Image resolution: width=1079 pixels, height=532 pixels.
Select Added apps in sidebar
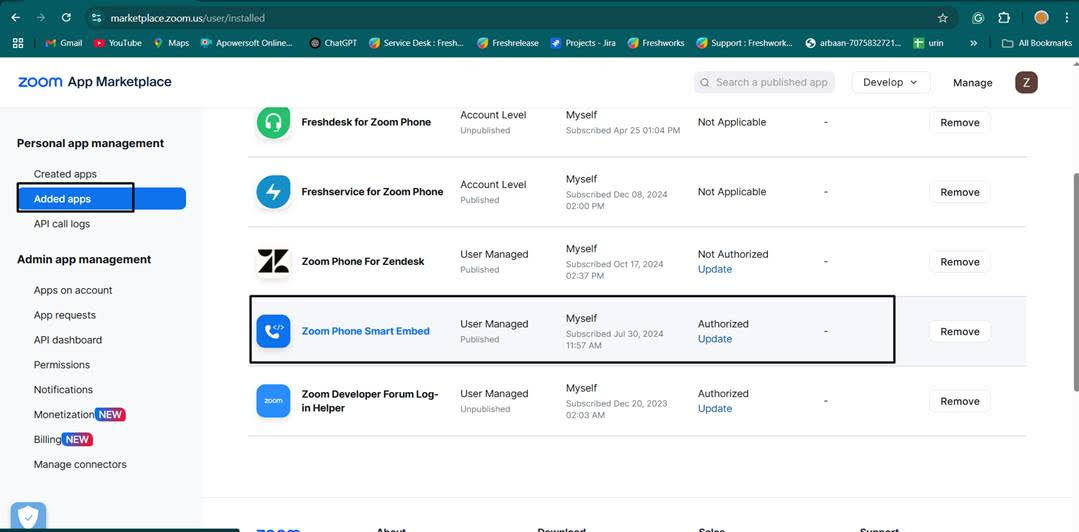[x=101, y=199]
